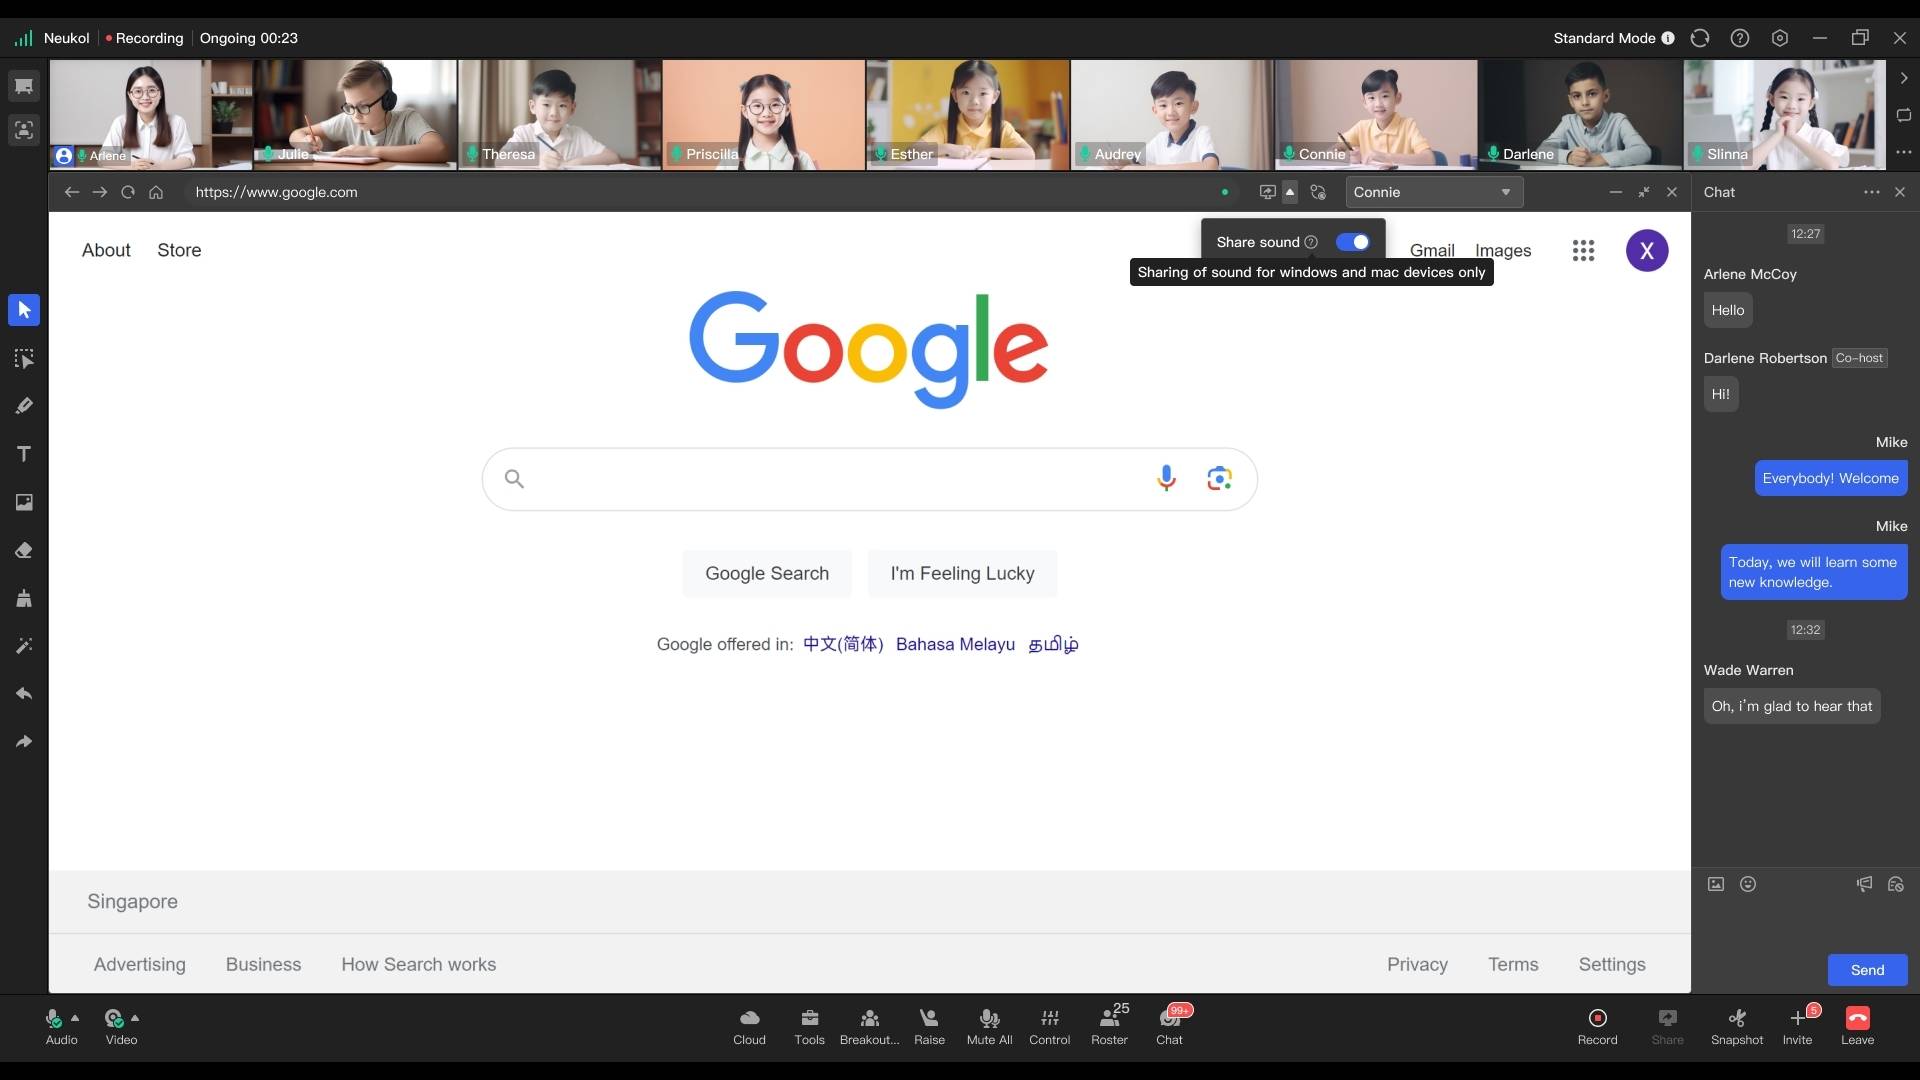Open the Store menu item

(x=179, y=251)
